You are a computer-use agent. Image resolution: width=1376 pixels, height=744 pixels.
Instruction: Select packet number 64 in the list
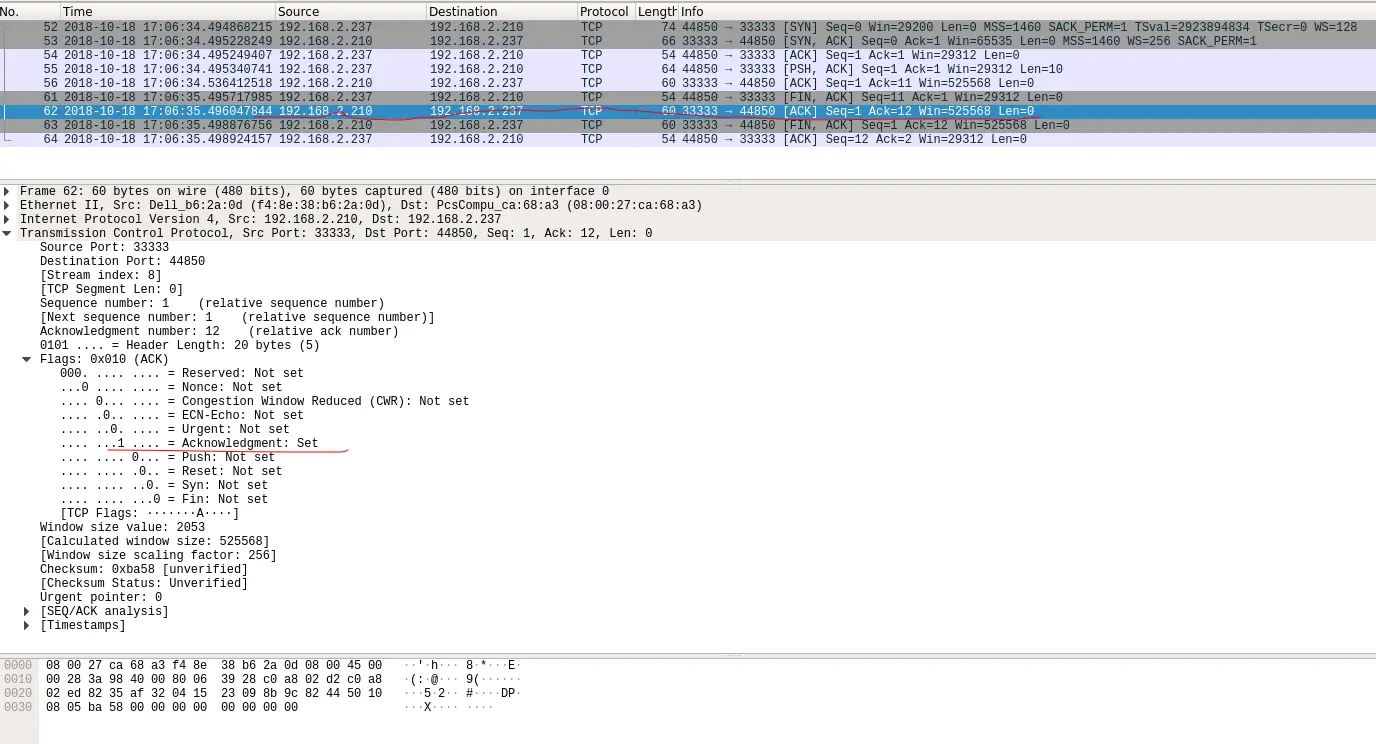pyautogui.click(x=688, y=139)
